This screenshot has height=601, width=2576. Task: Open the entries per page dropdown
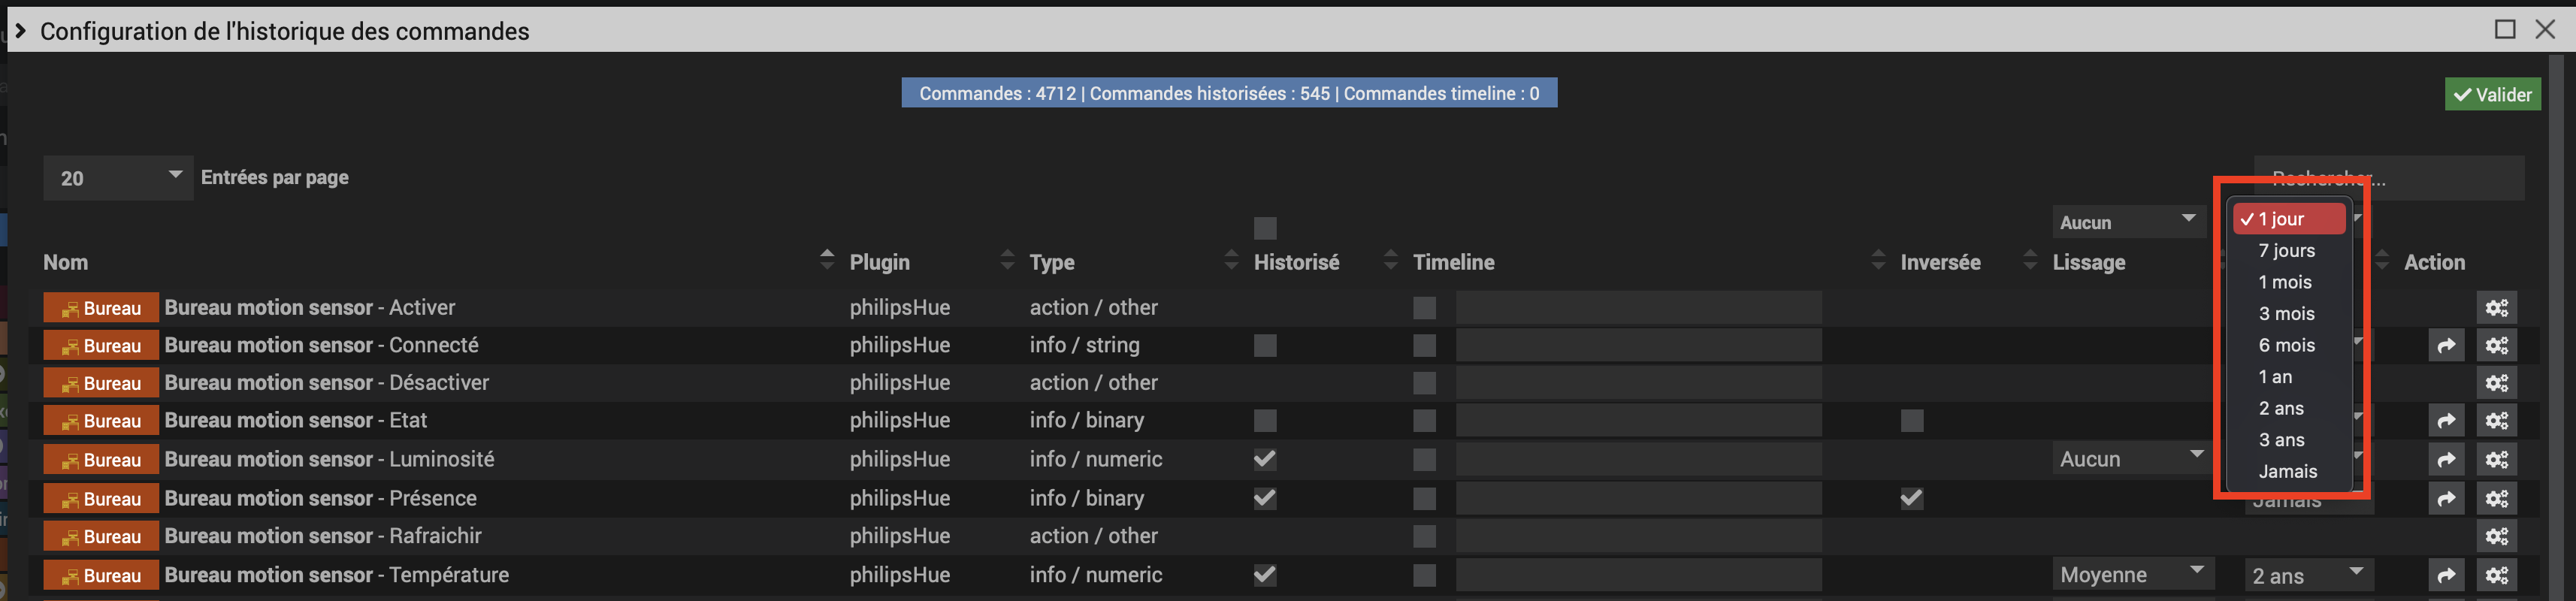[x=118, y=178]
